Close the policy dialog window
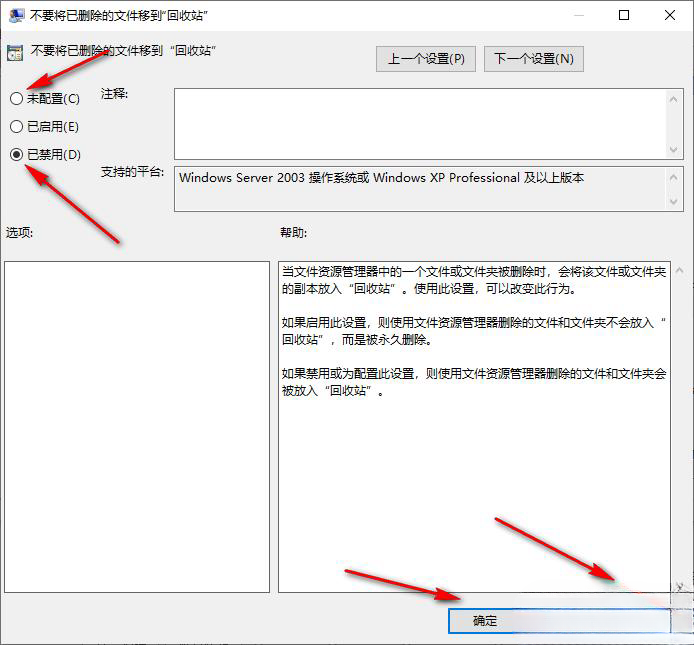This screenshot has width=694, height=645. tap(670, 15)
